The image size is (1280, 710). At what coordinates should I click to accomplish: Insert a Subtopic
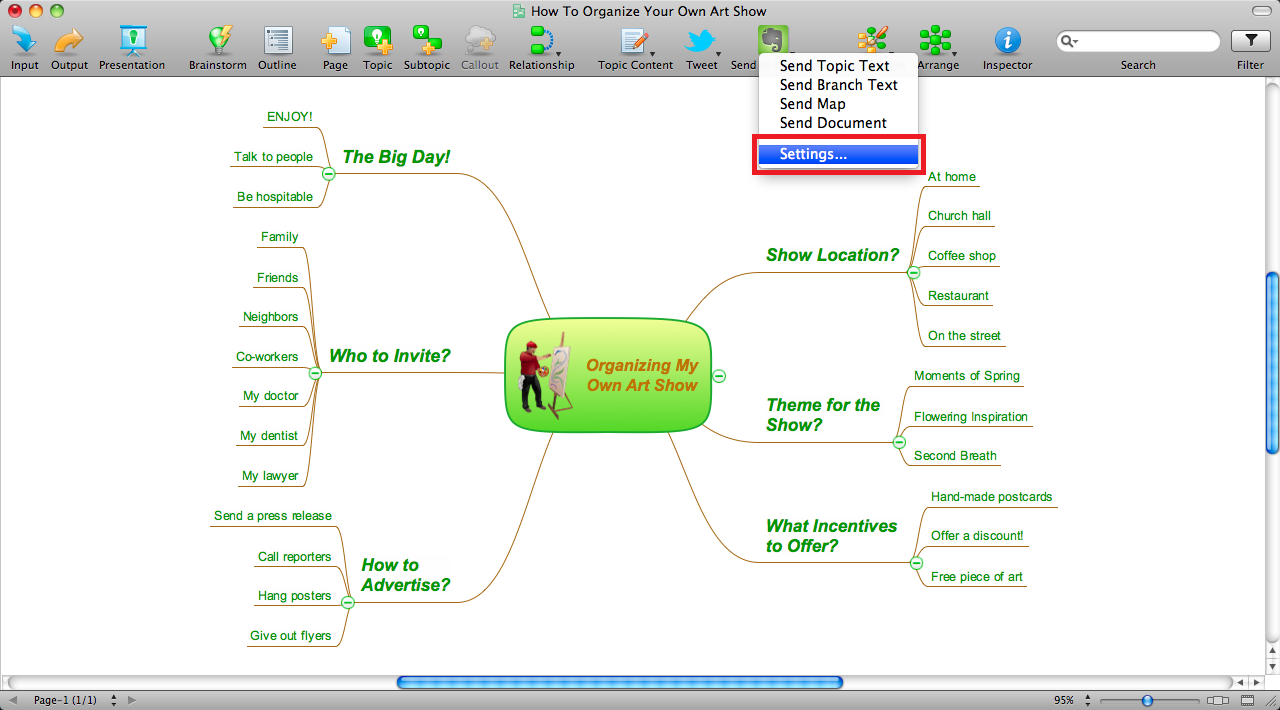(427, 41)
